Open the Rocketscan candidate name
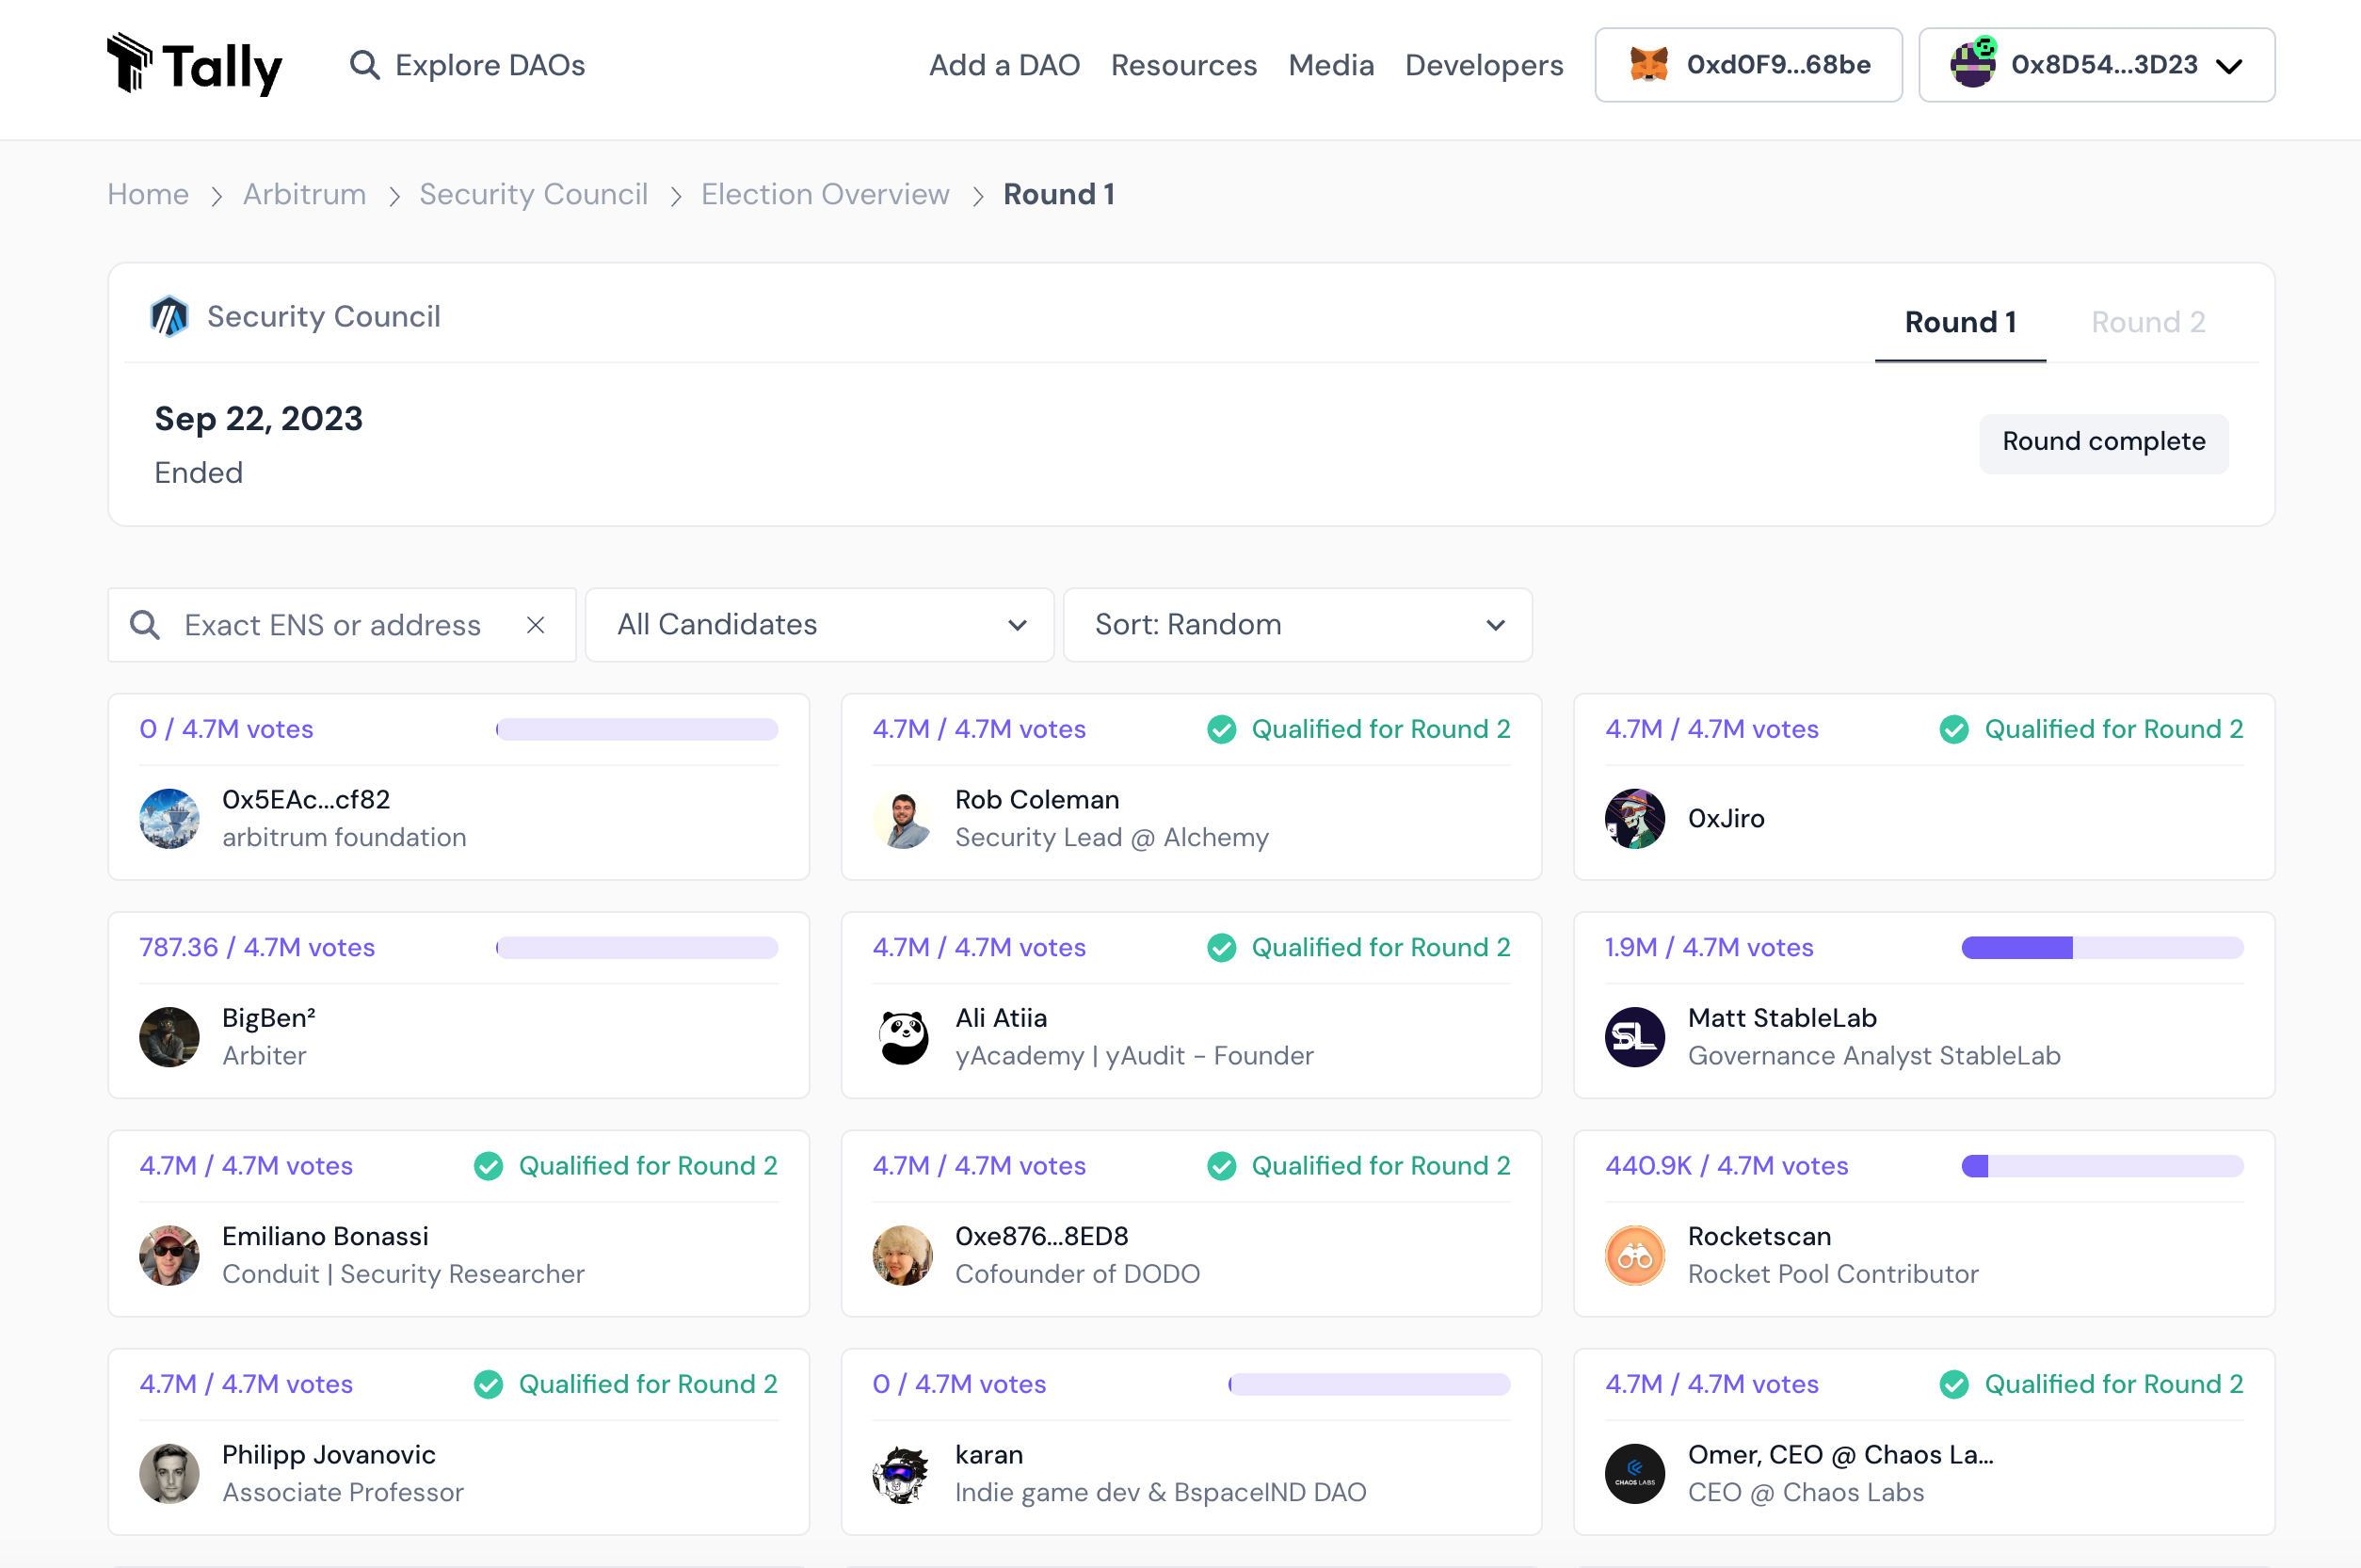The image size is (2361, 1568). (x=1759, y=1236)
